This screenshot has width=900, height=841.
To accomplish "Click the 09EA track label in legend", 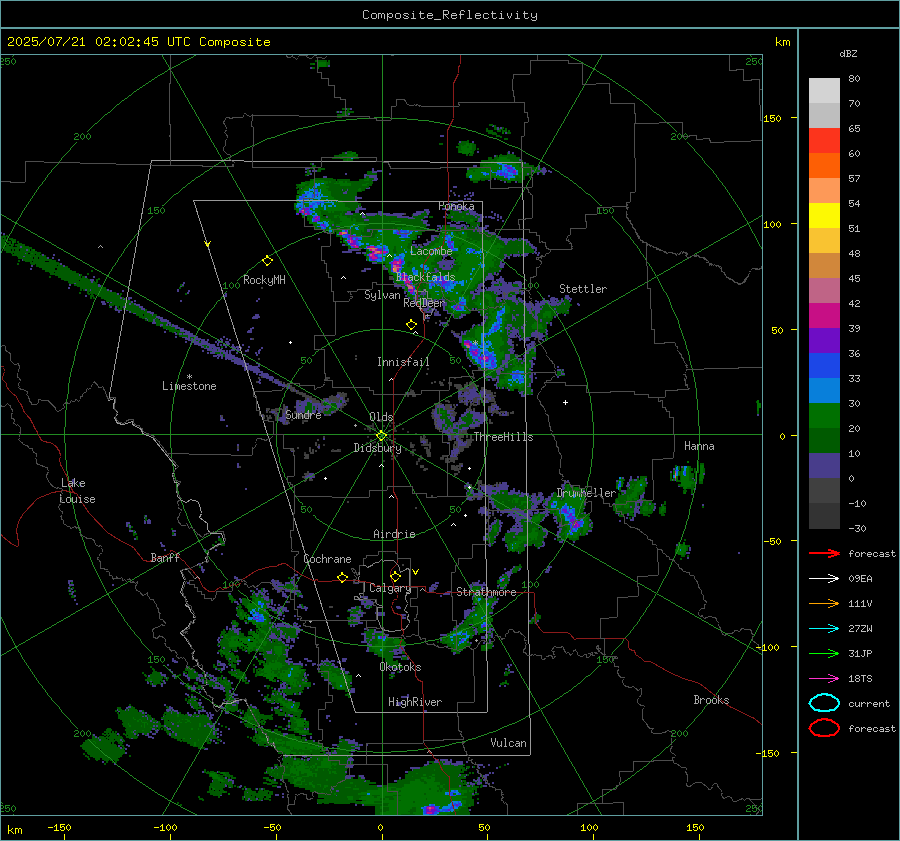I will tap(860, 579).
